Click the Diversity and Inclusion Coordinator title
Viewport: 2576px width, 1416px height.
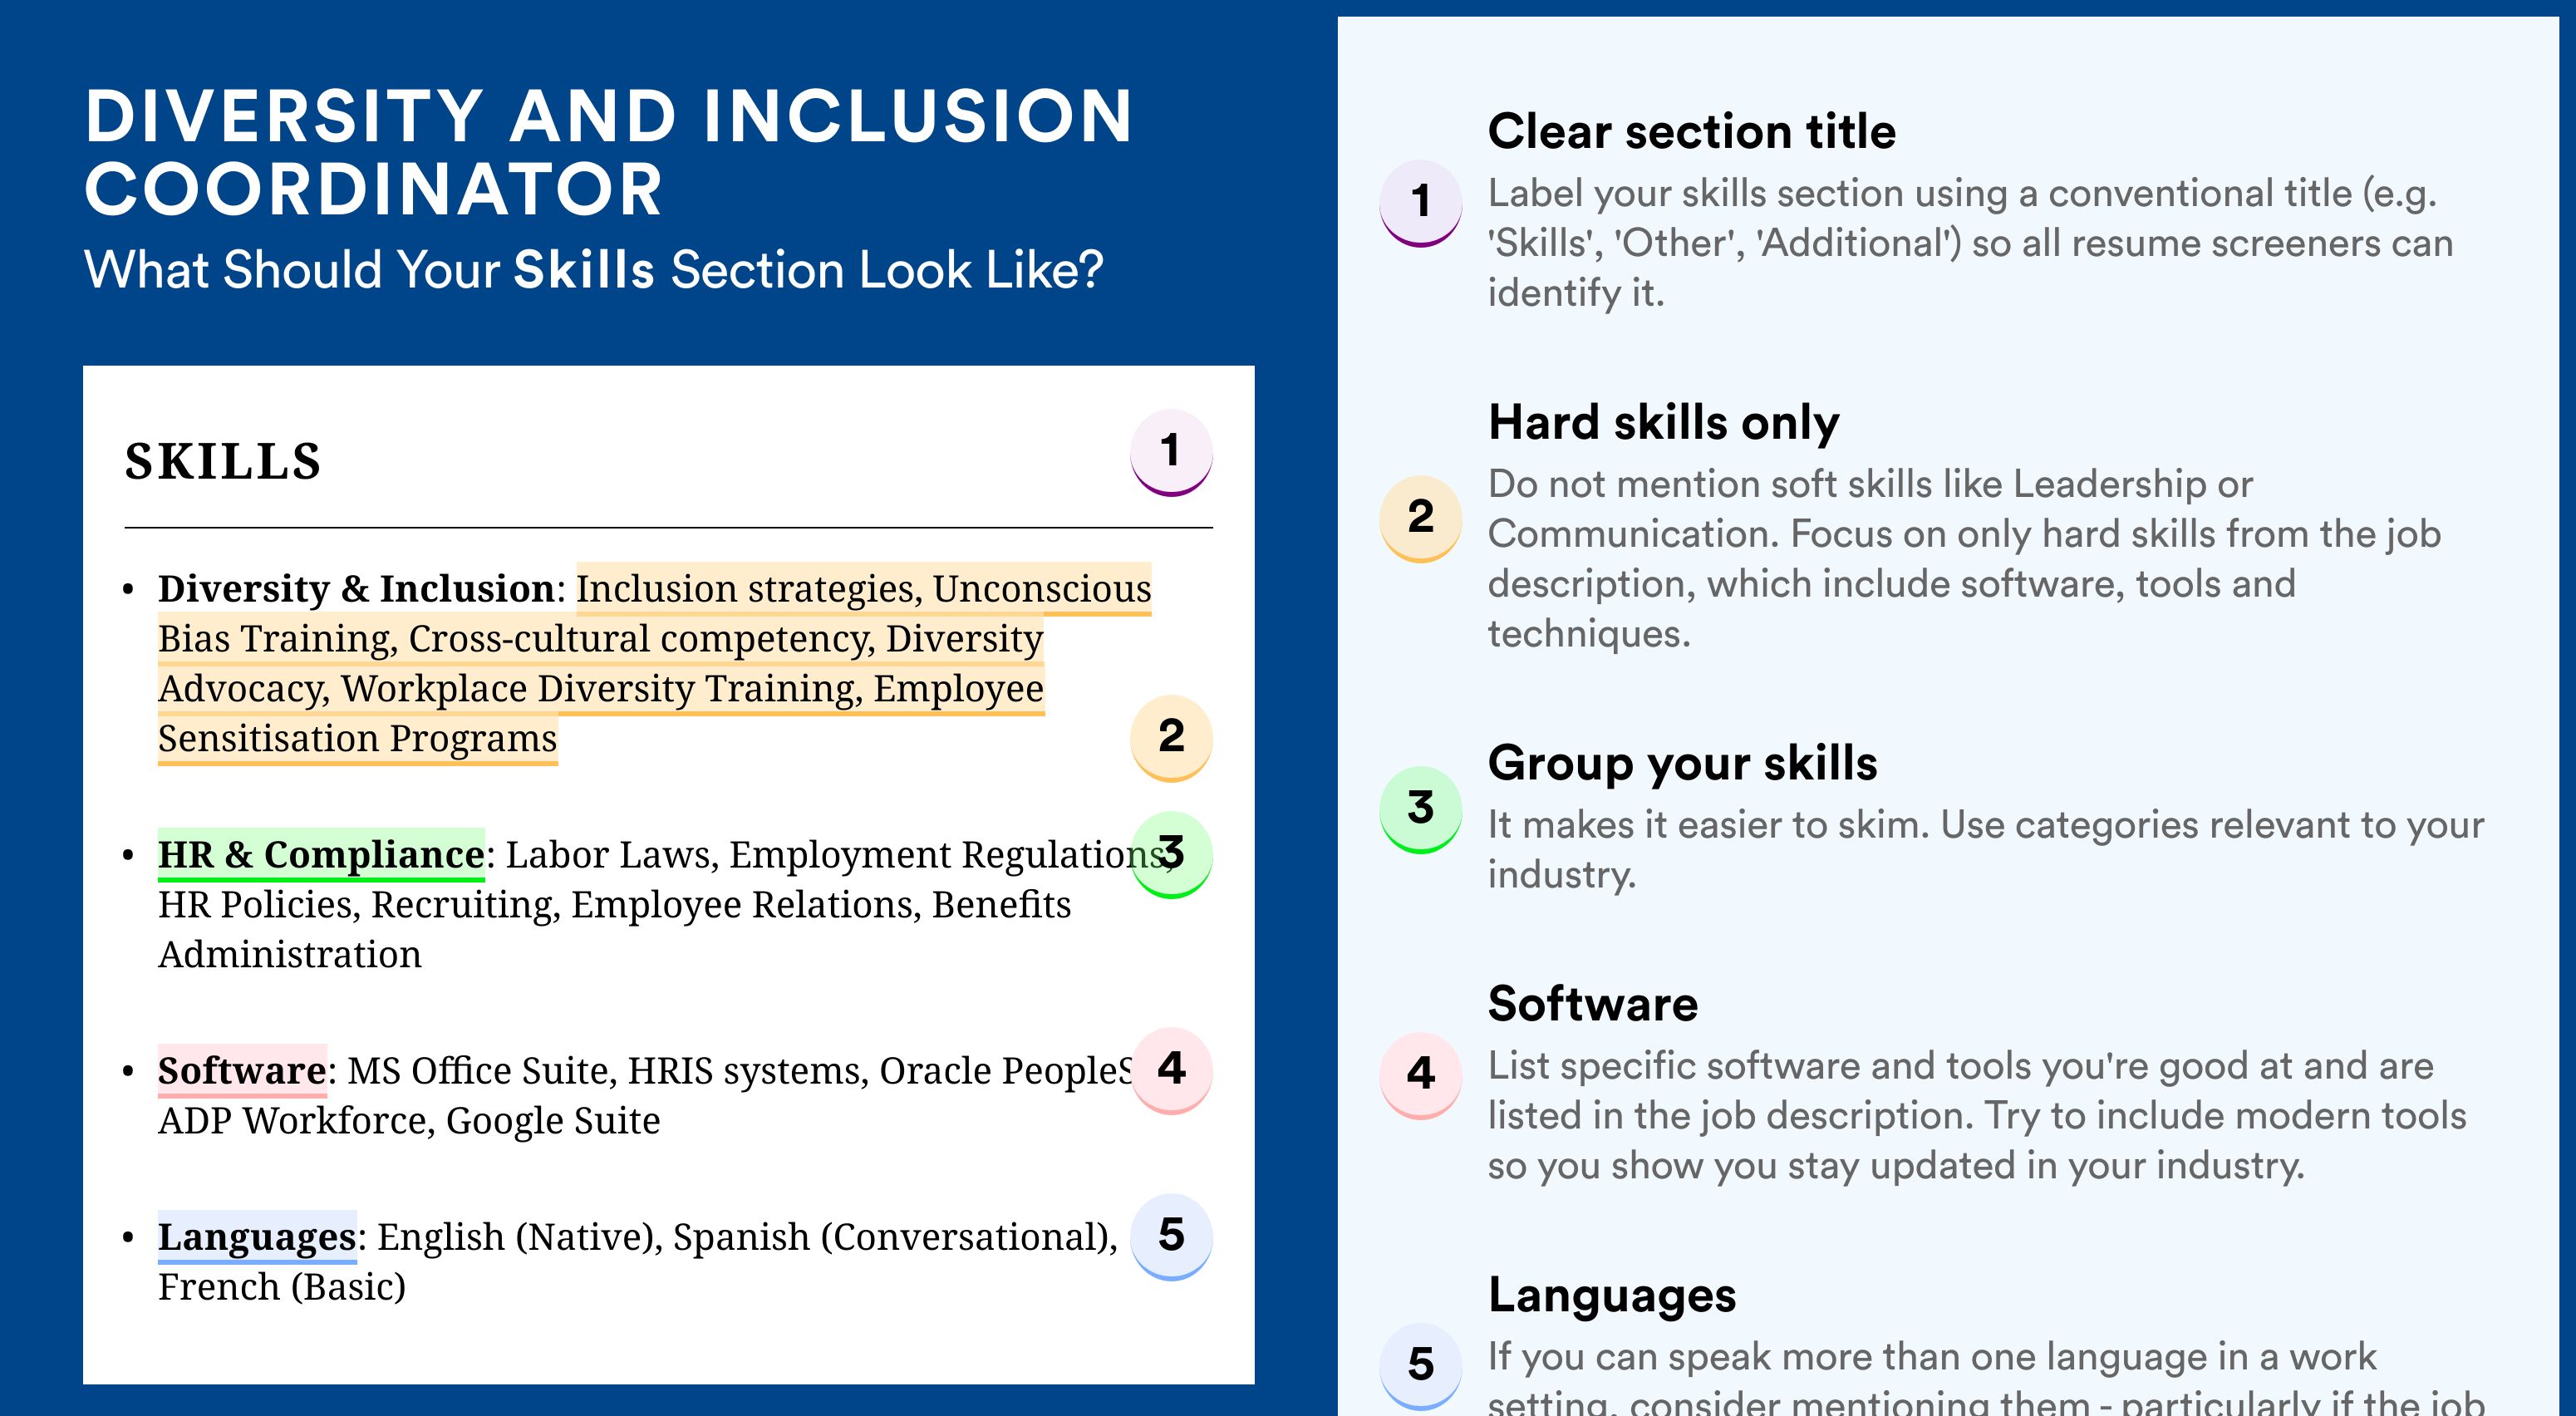pyautogui.click(x=608, y=152)
